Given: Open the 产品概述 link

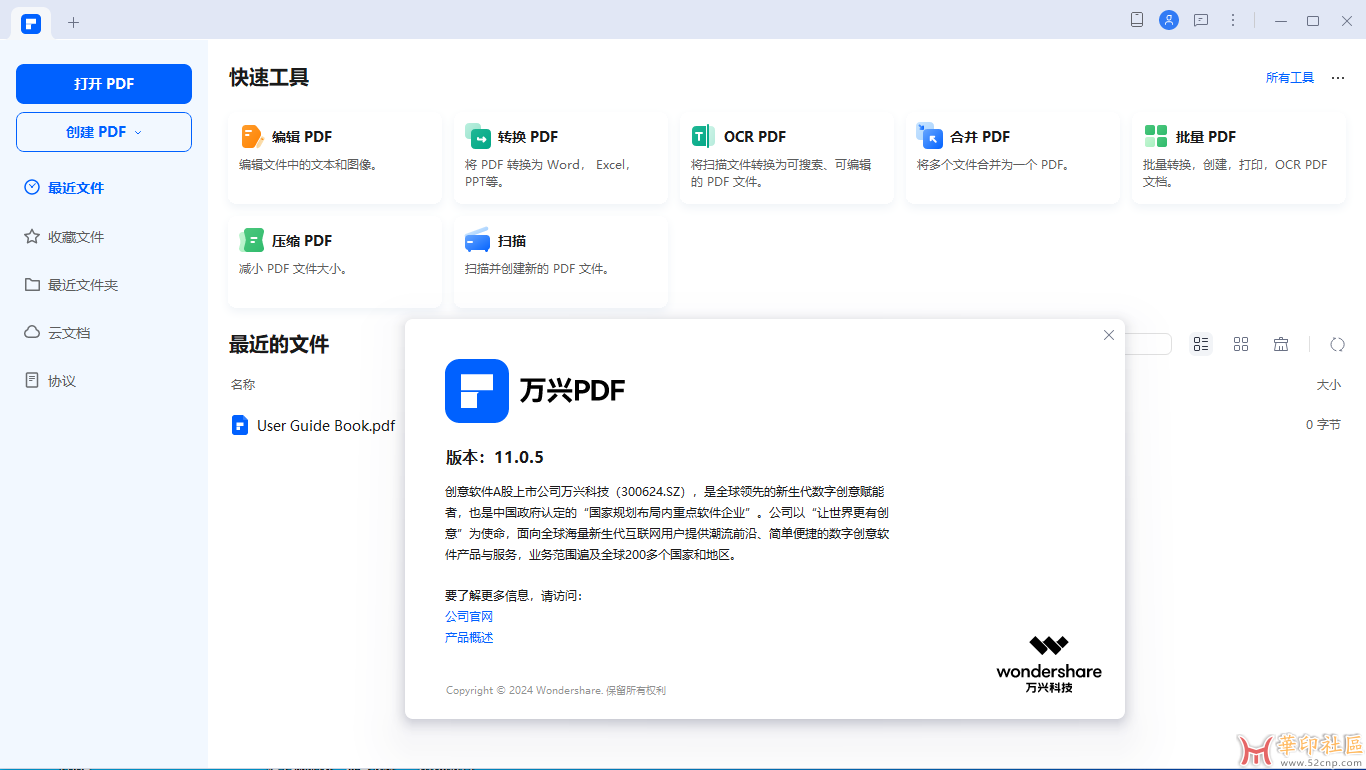Looking at the screenshot, I should point(469,638).
